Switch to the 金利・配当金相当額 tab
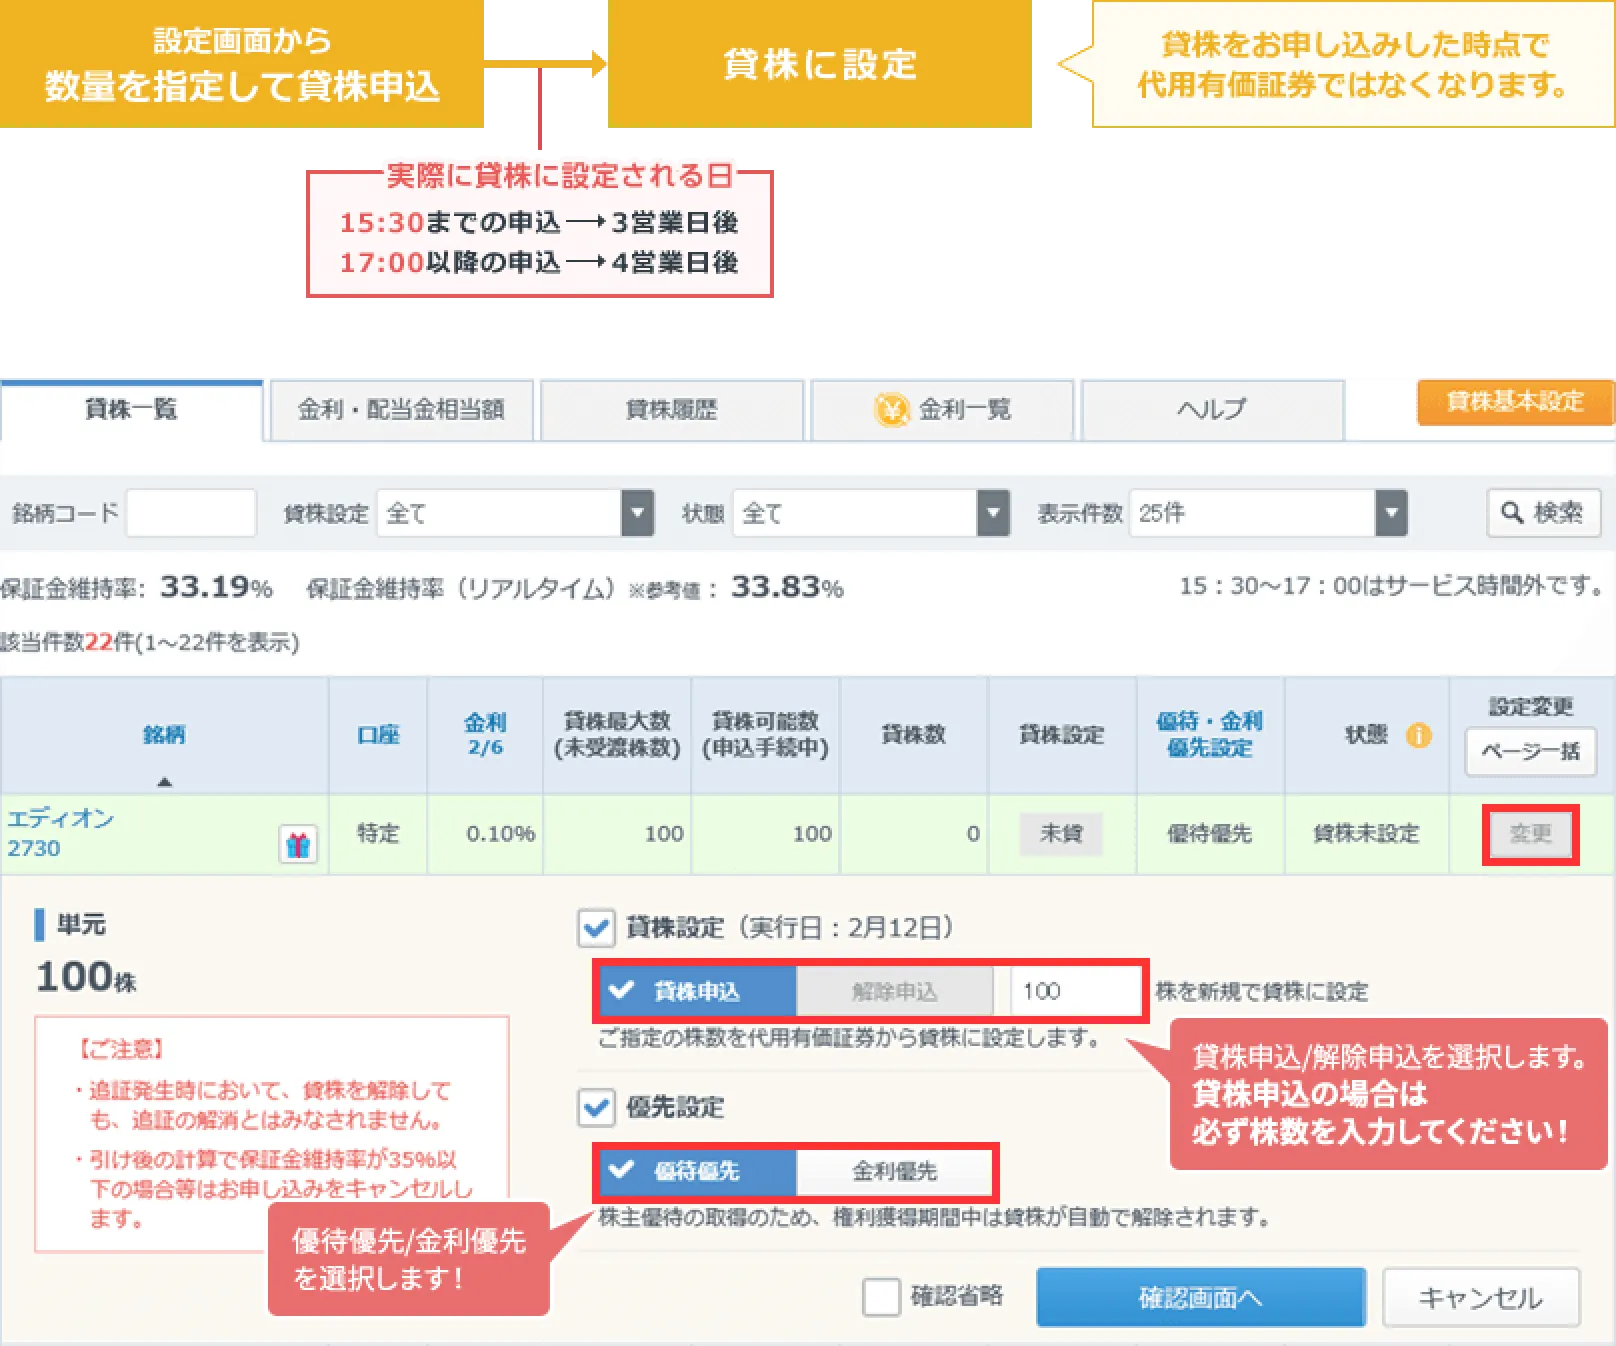This screenshot has height=1346, width=1616. click(x=400, y=410)
